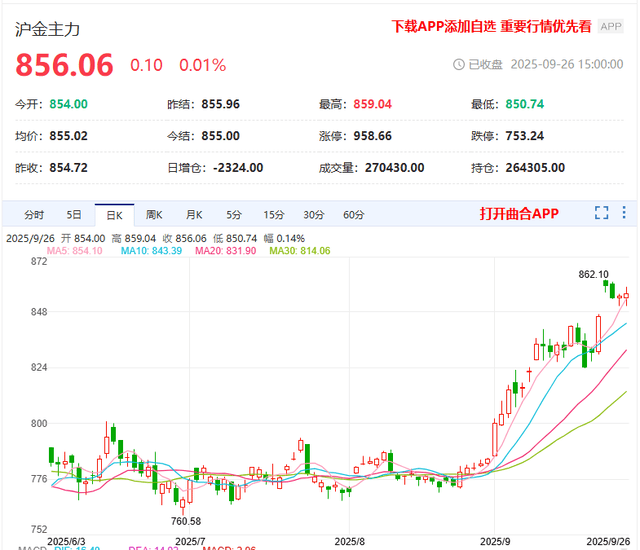Click the change percentage 0.01%
The image size is (640, 550).
click(x=202, y=65)
